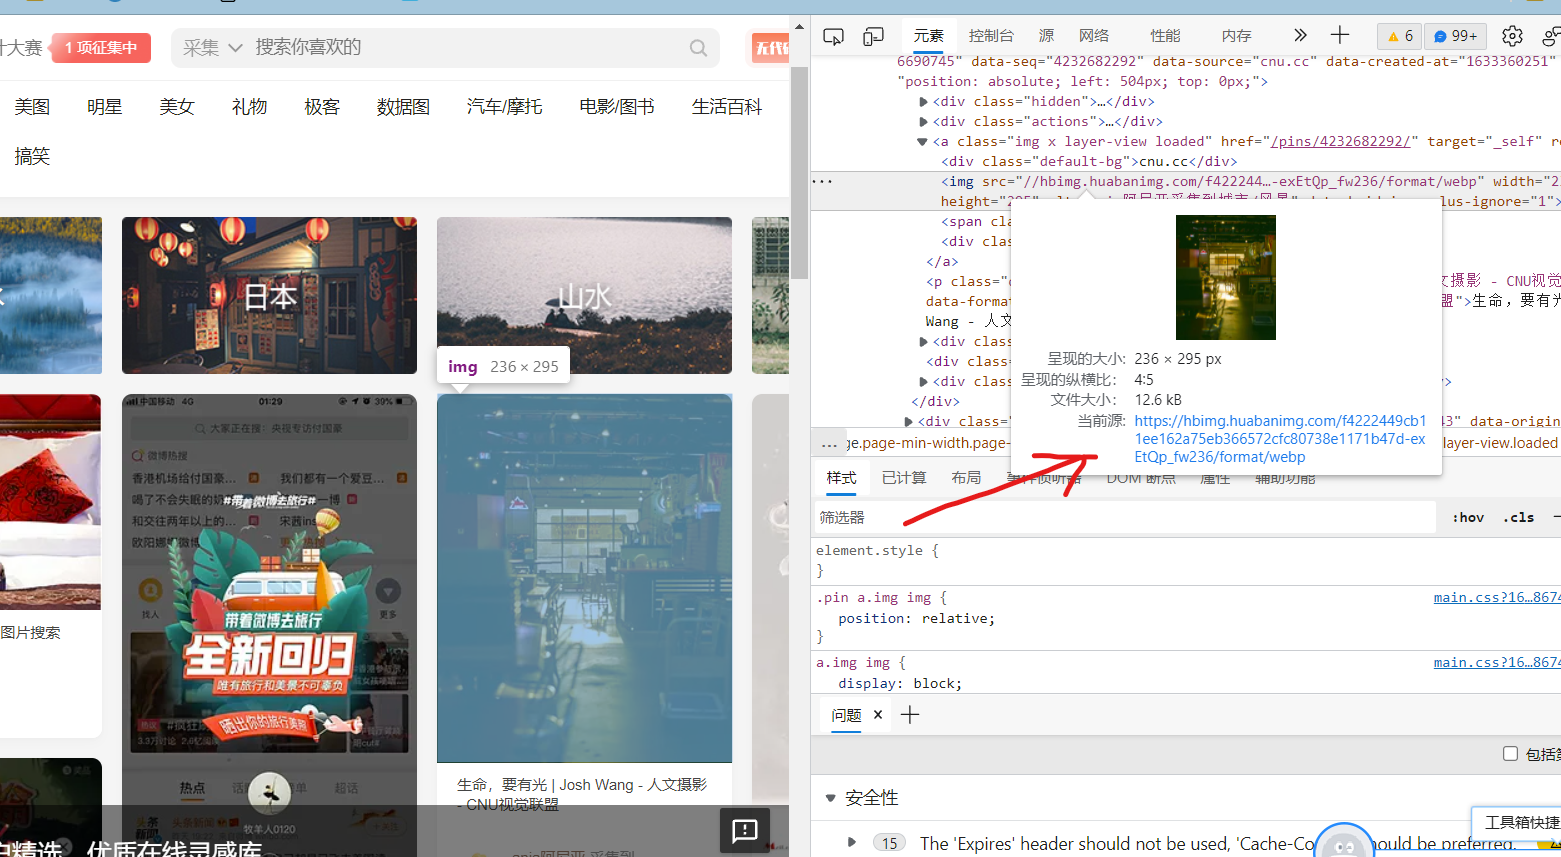The width and height of the screenshot is (1561, 857).
Task: Collapse the 安全性 issues section
Action: 830,798
